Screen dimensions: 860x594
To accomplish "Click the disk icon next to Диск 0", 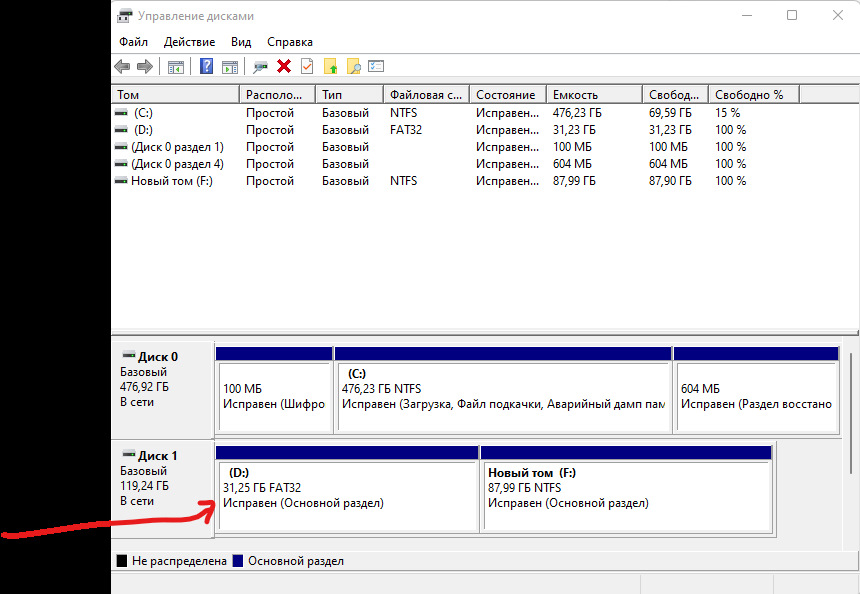I will (128, 355).
